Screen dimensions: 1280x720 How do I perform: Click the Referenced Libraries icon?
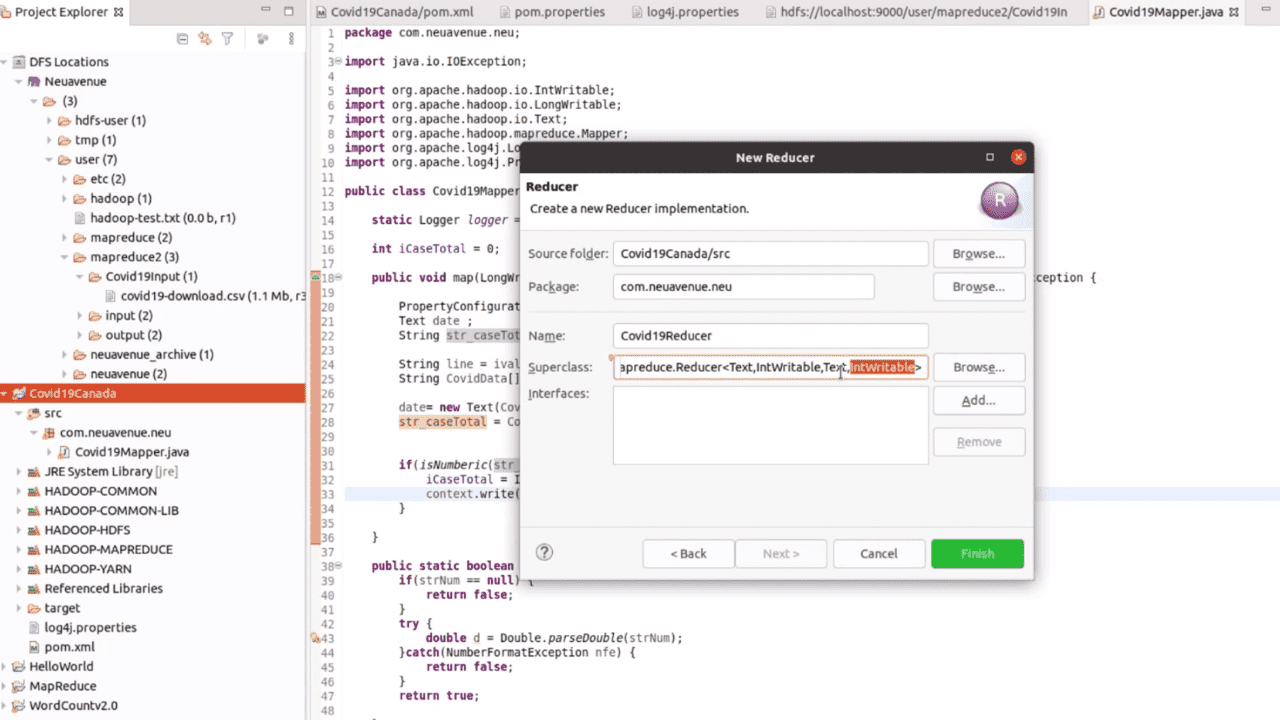(x=34, y=589)
